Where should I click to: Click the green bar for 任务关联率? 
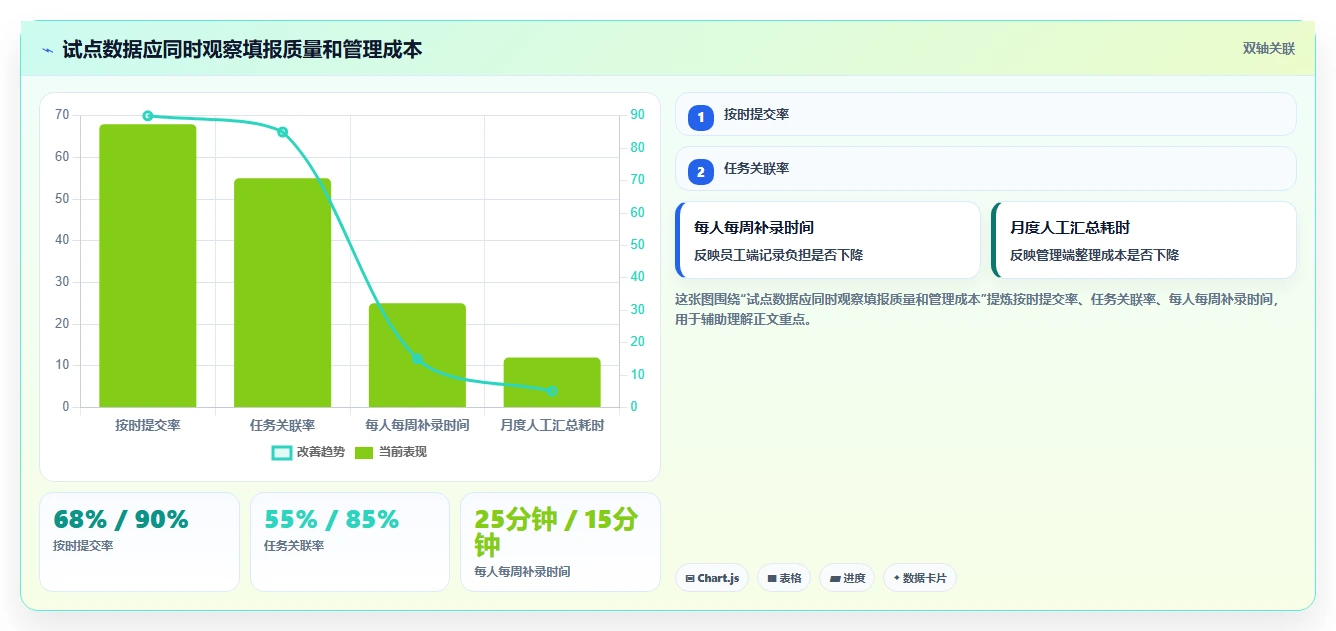tap(282, 293)
